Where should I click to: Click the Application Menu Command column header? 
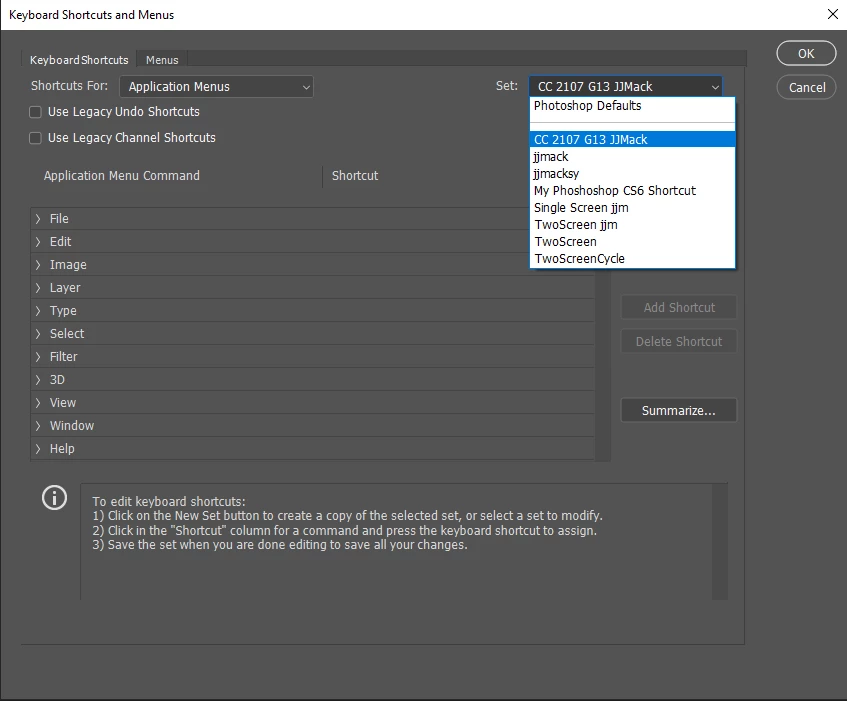pyautogui.click(x=122, y=176)
